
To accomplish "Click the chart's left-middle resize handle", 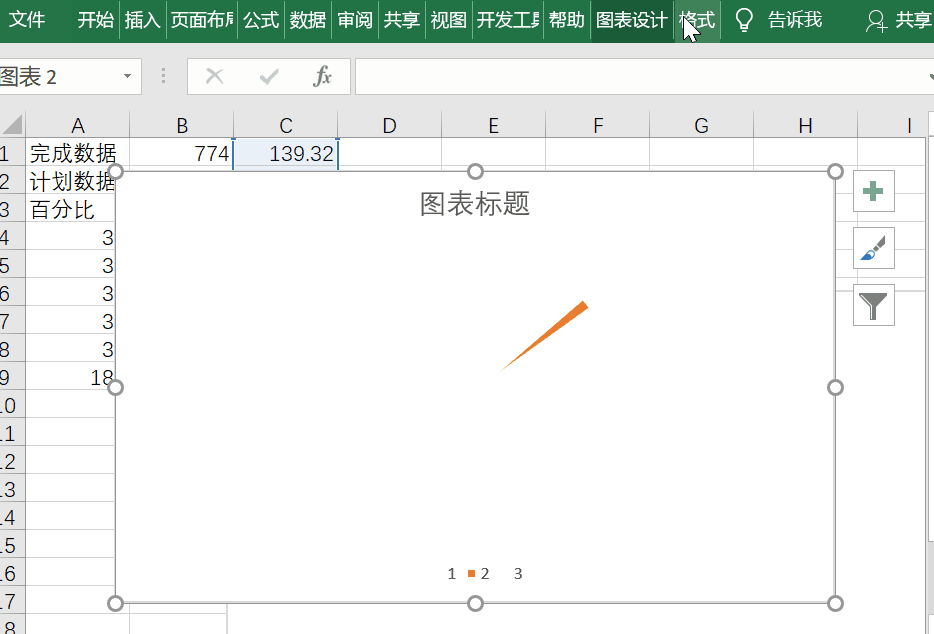I will [116, 387].
